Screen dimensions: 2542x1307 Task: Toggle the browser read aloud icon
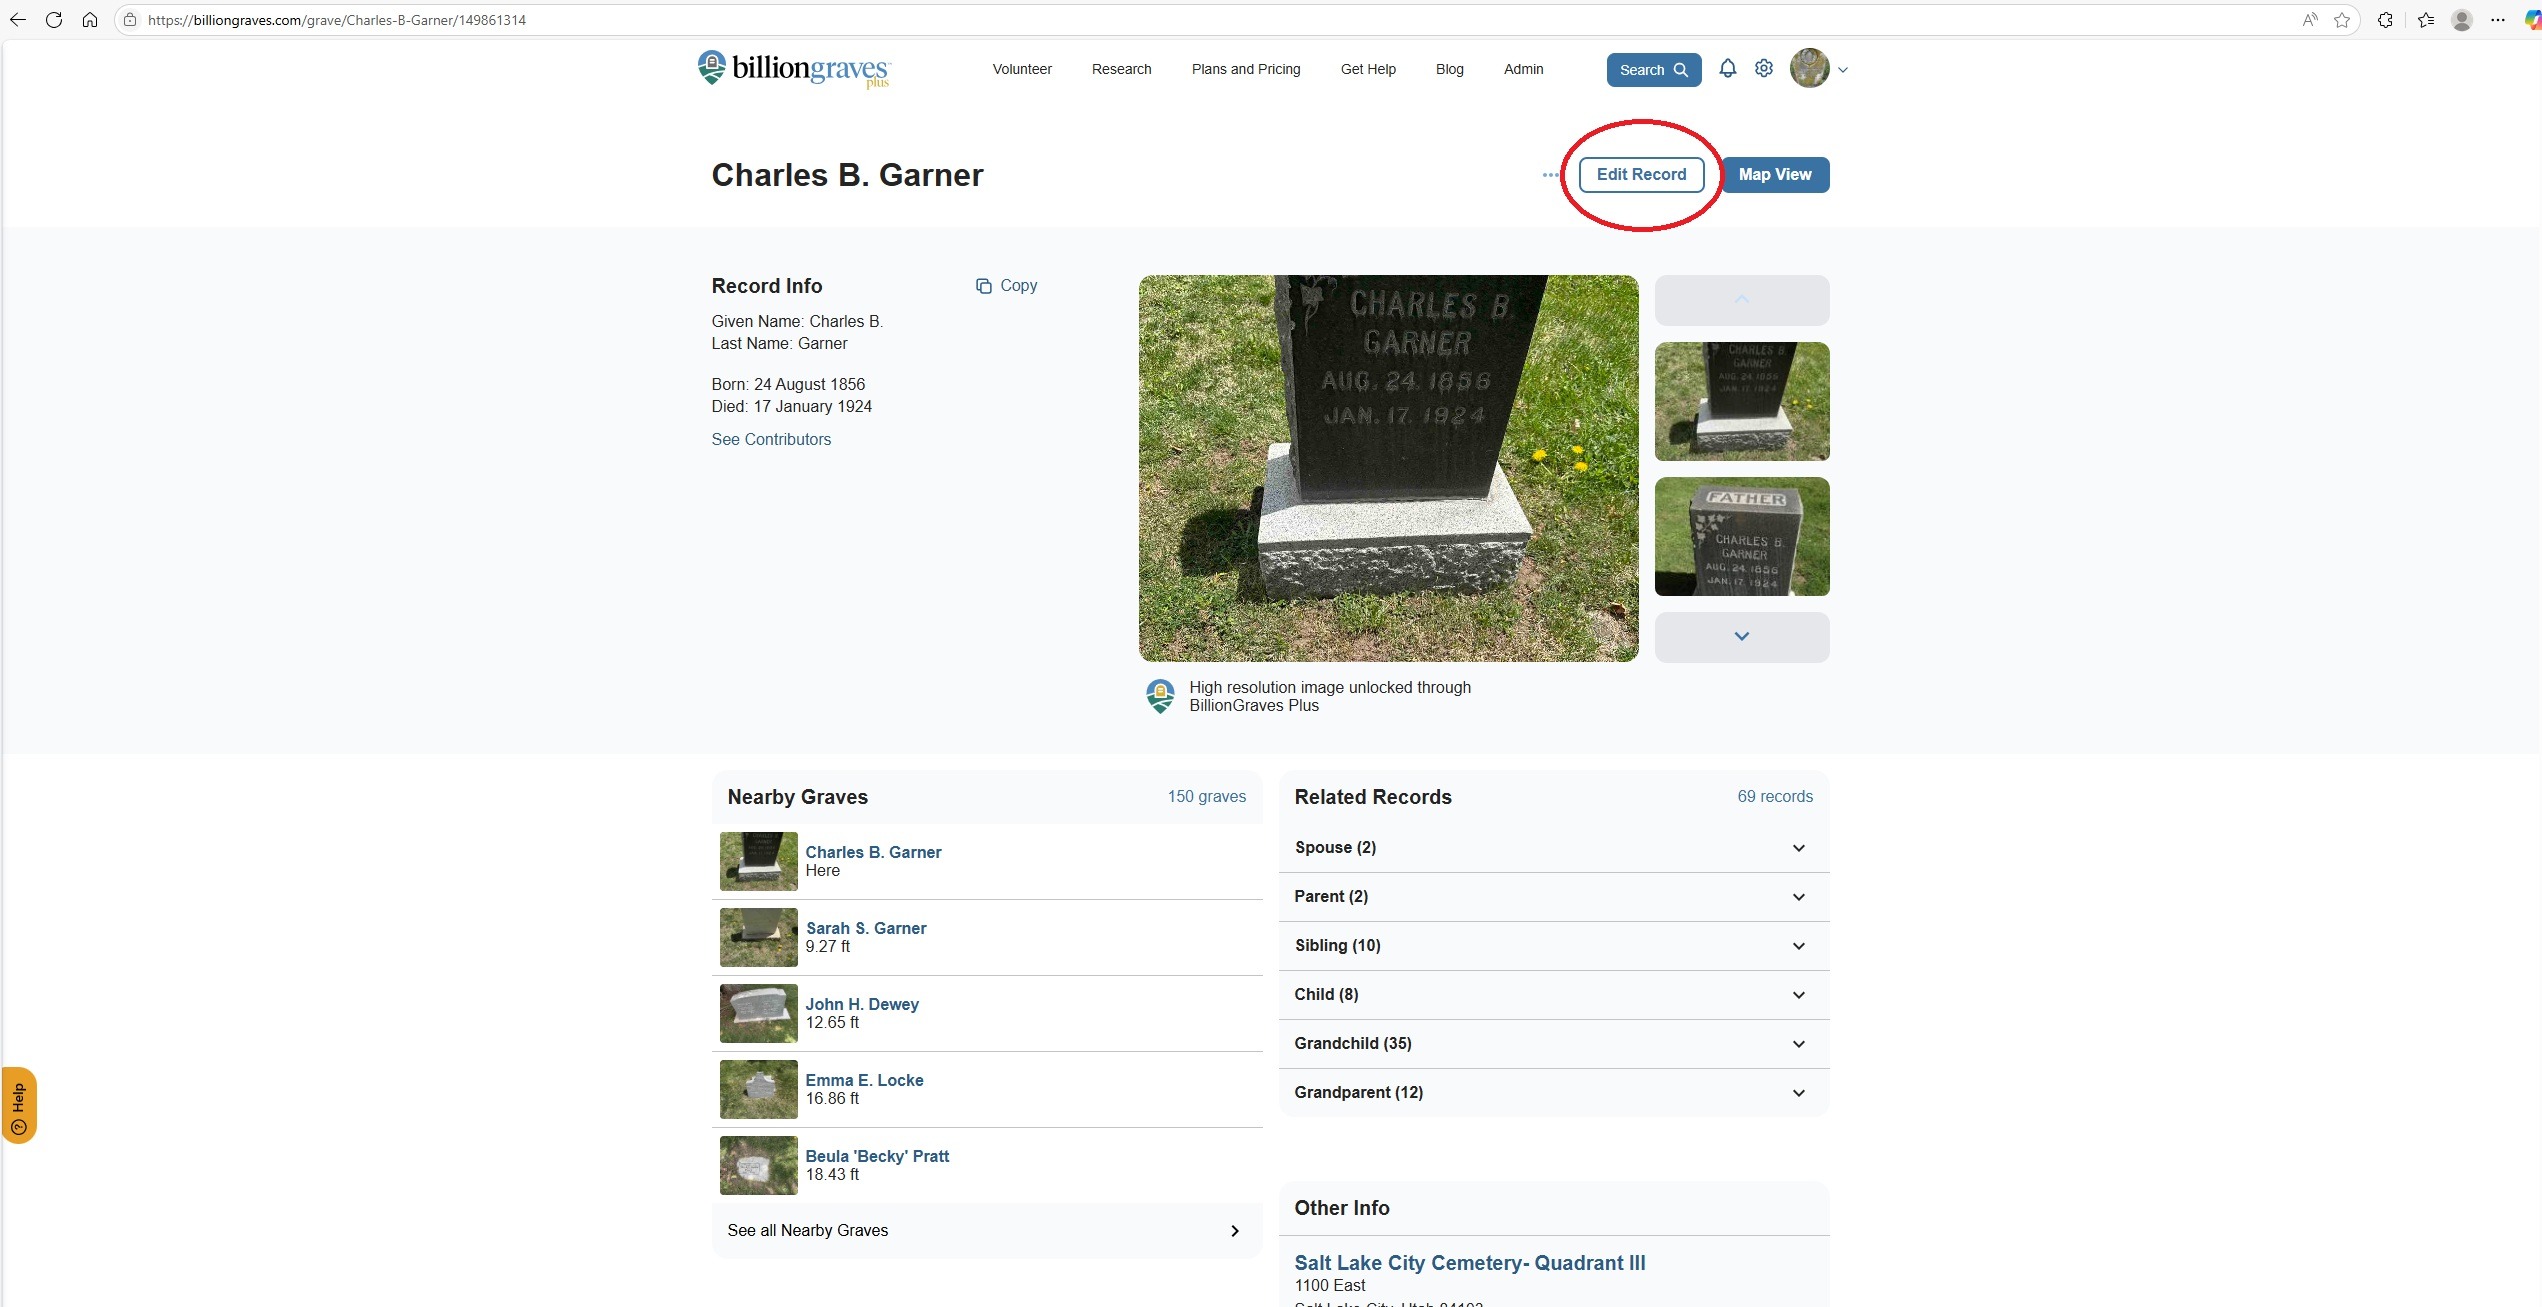coord(2309,20)
